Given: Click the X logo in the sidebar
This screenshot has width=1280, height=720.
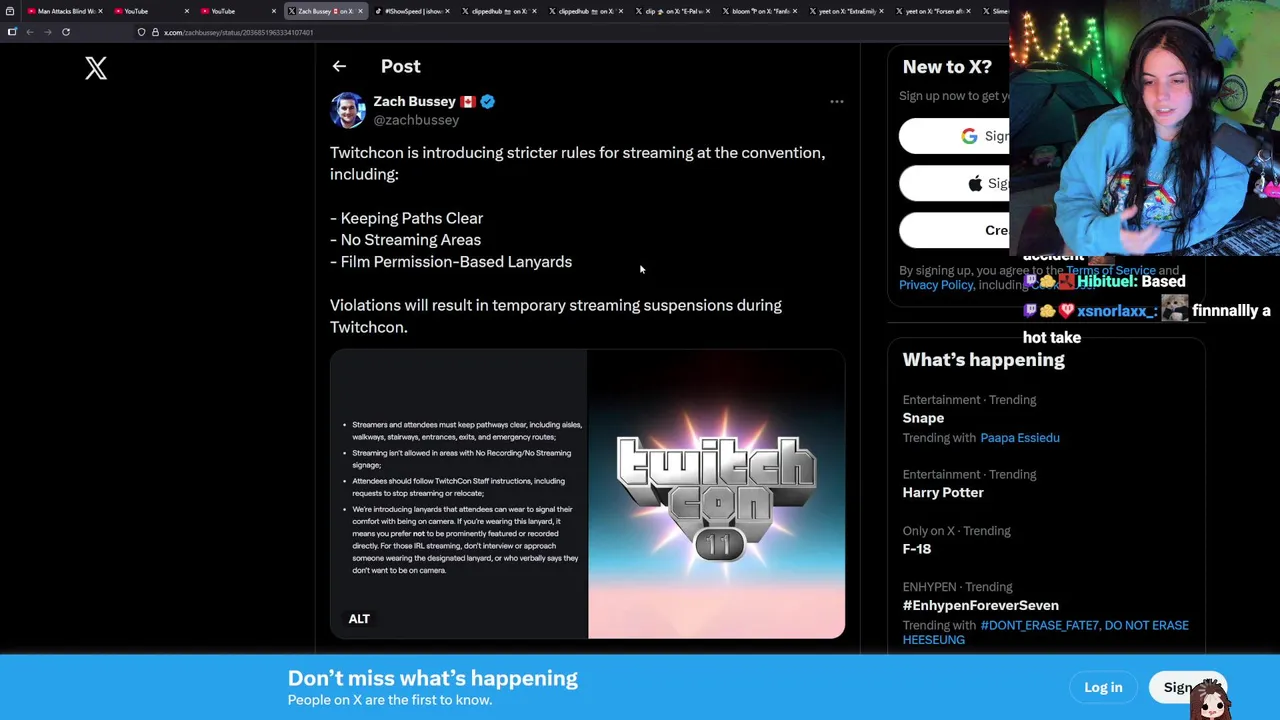Looking at the screenshot, I should (96, 68).
